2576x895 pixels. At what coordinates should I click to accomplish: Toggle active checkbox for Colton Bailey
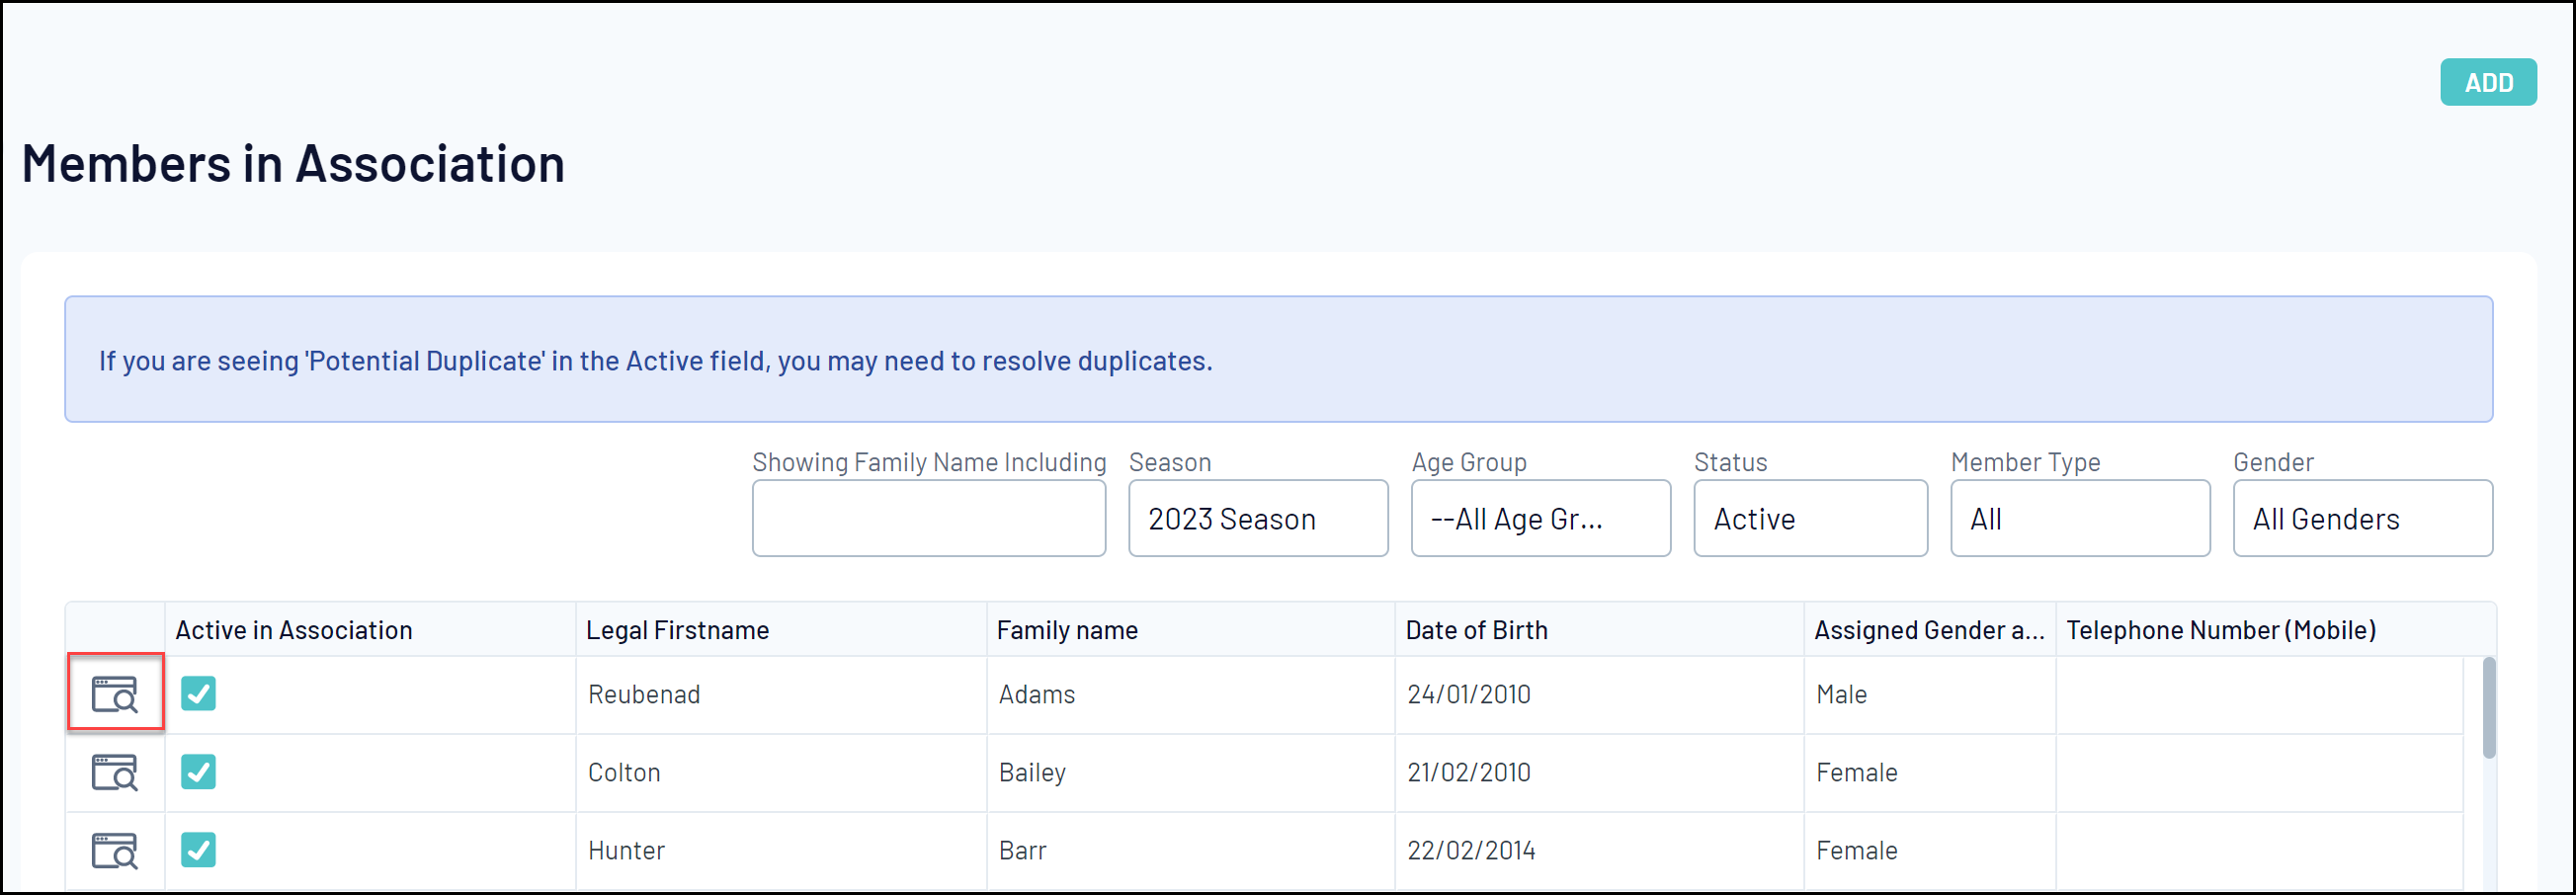tap(198, 771)
